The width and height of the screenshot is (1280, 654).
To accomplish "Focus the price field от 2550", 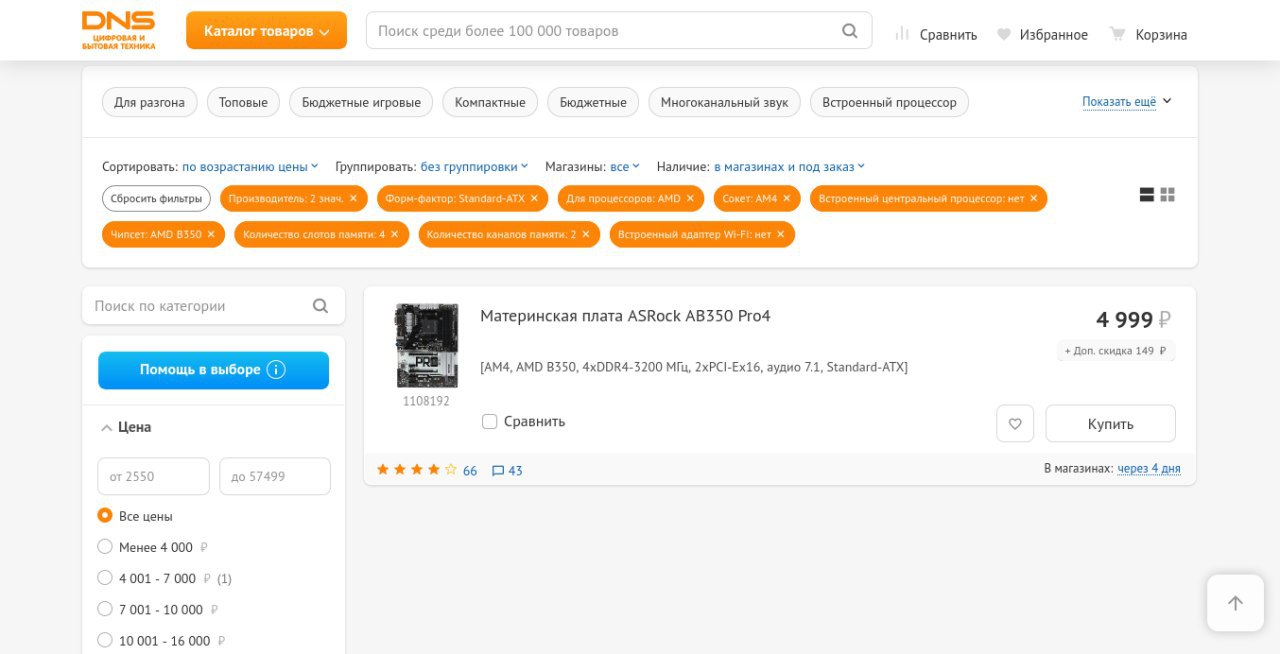I will pos(153,476).
